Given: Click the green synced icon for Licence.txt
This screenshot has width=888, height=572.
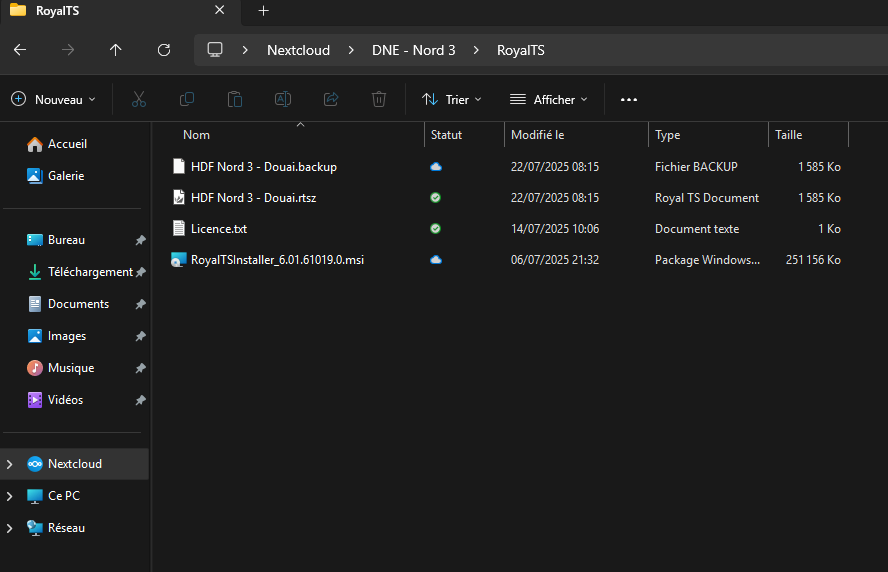Looking at the screenshot, I should click(436, 229).
